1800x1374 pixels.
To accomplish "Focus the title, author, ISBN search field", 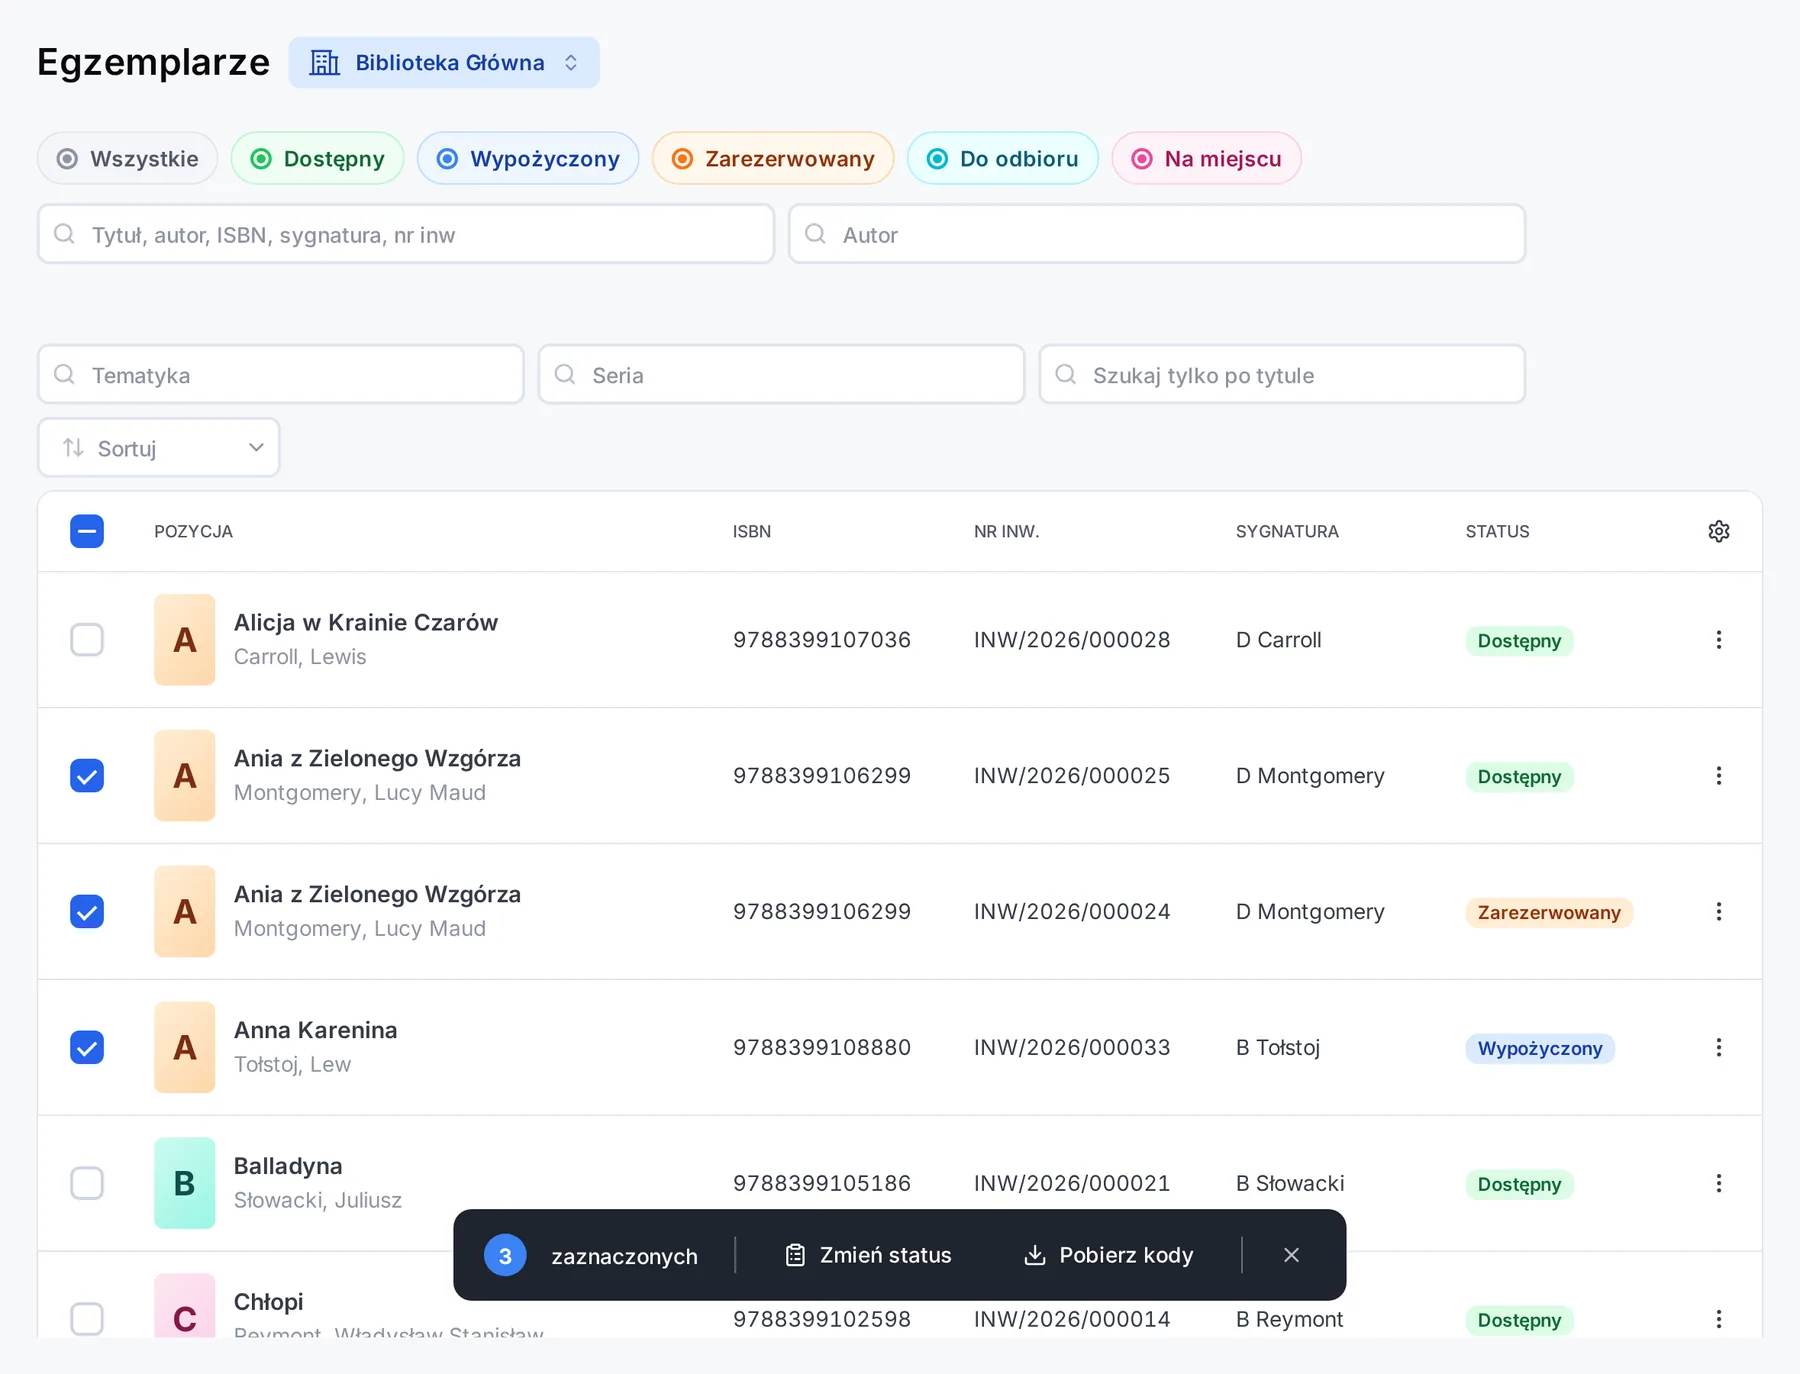I will click(406, 235).
